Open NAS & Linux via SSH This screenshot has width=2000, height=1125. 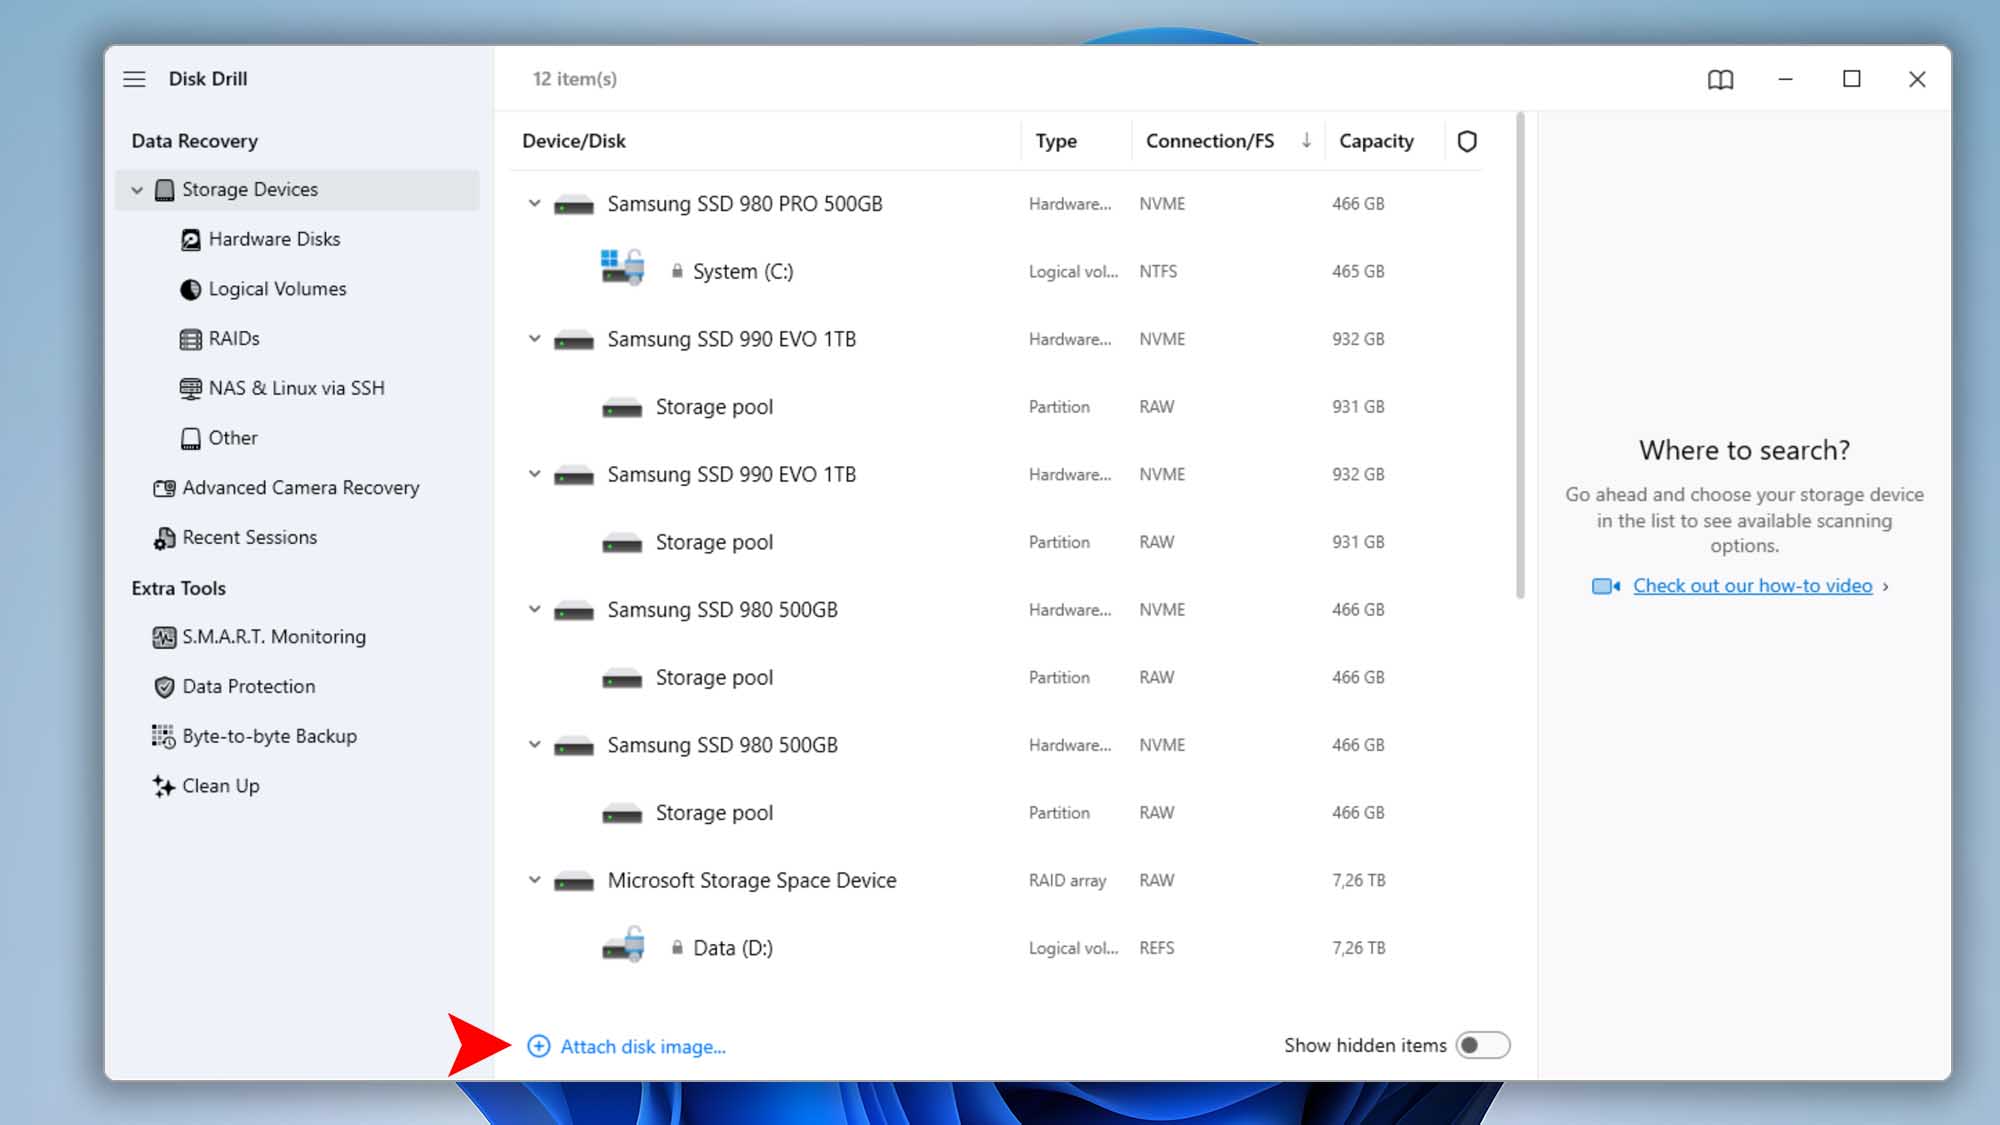coord(296,388)
